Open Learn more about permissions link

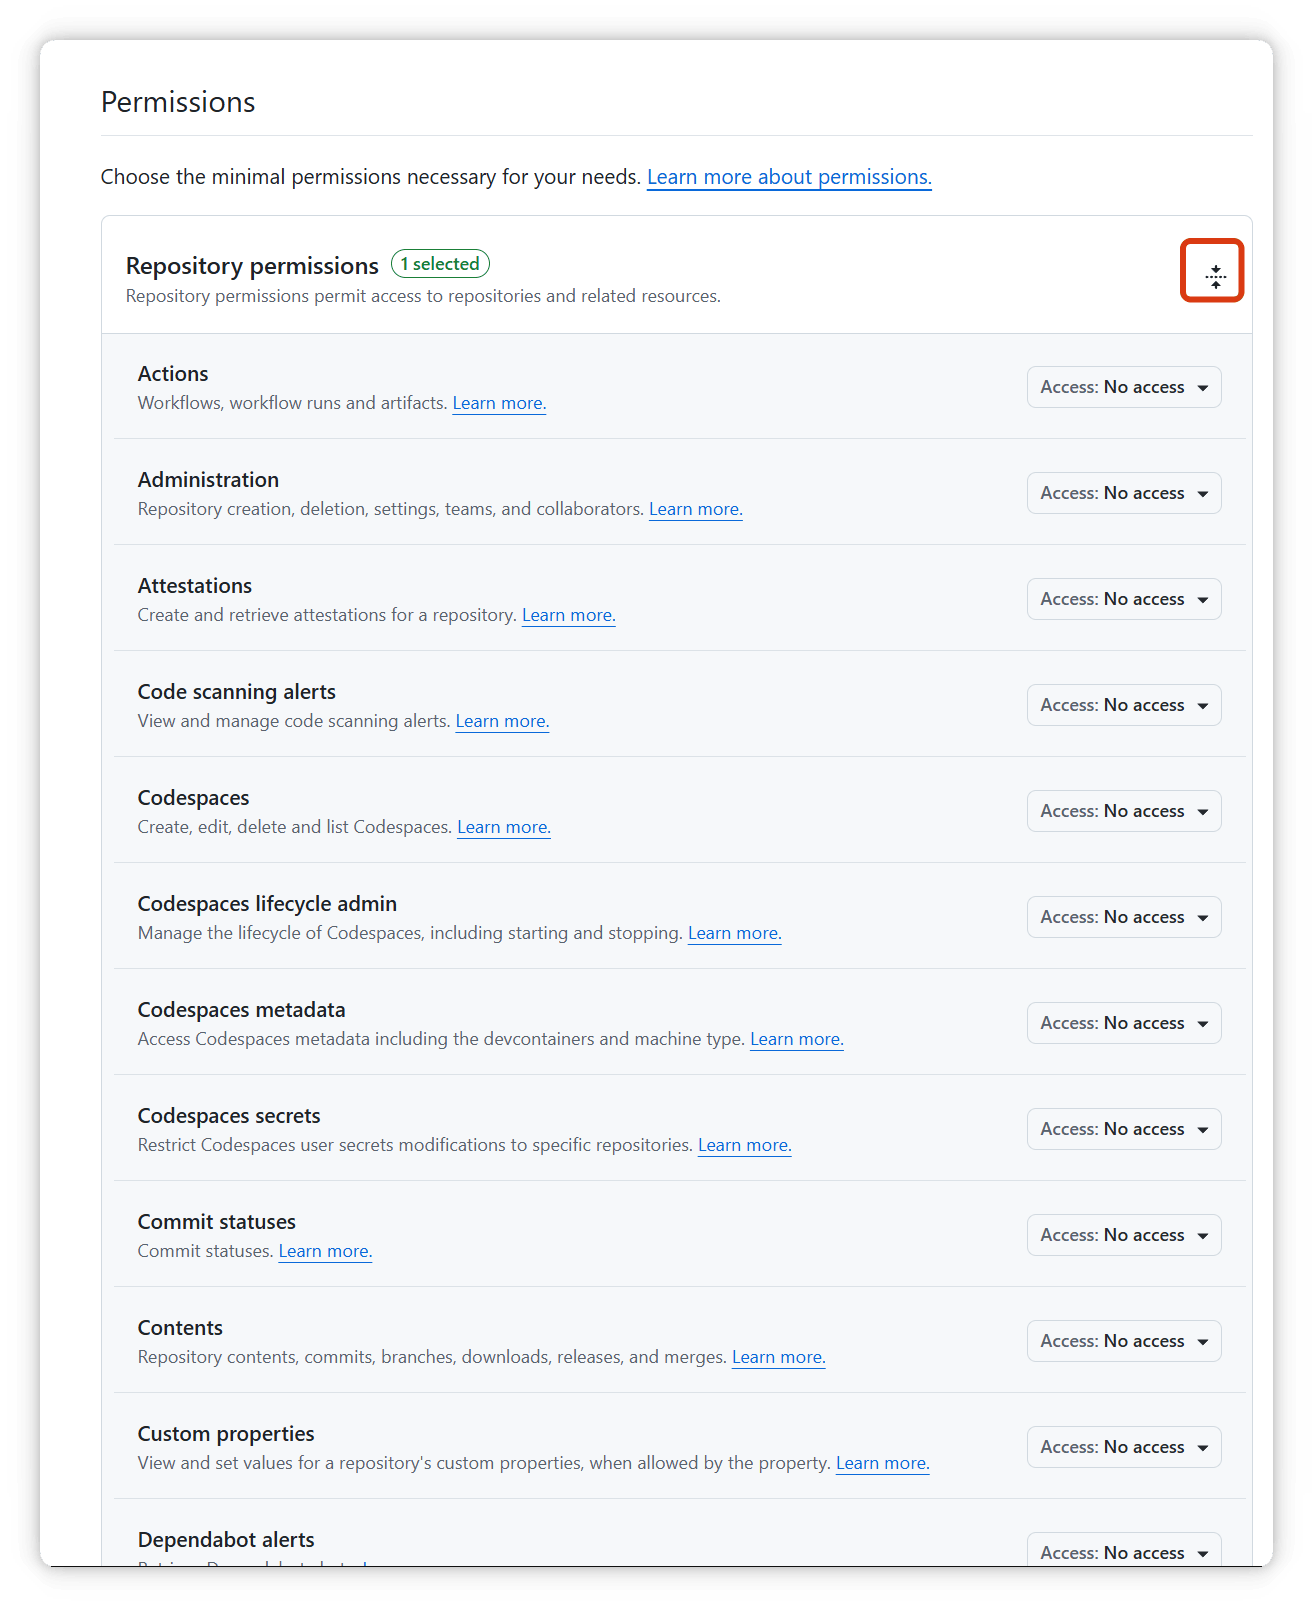[789, 177]
